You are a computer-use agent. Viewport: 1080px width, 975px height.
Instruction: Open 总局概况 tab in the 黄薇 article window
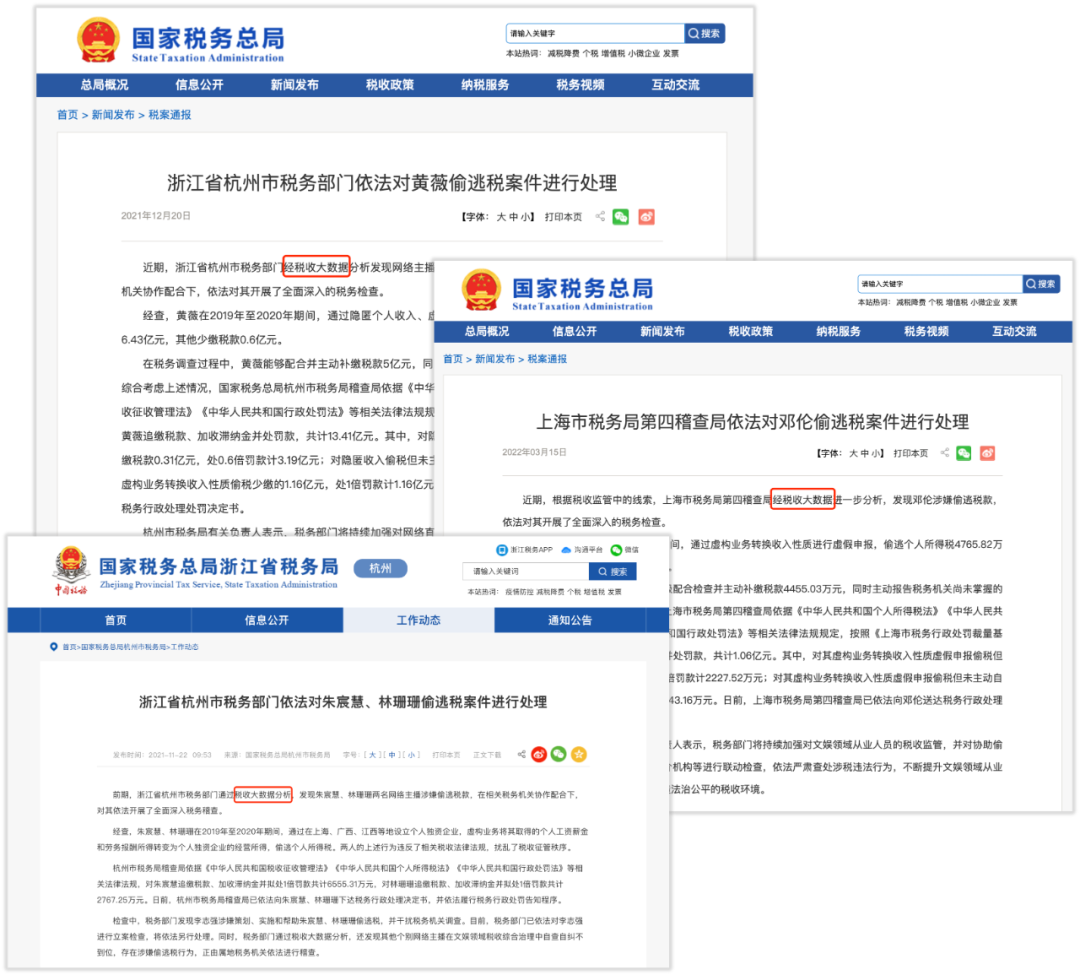point(104,85)
